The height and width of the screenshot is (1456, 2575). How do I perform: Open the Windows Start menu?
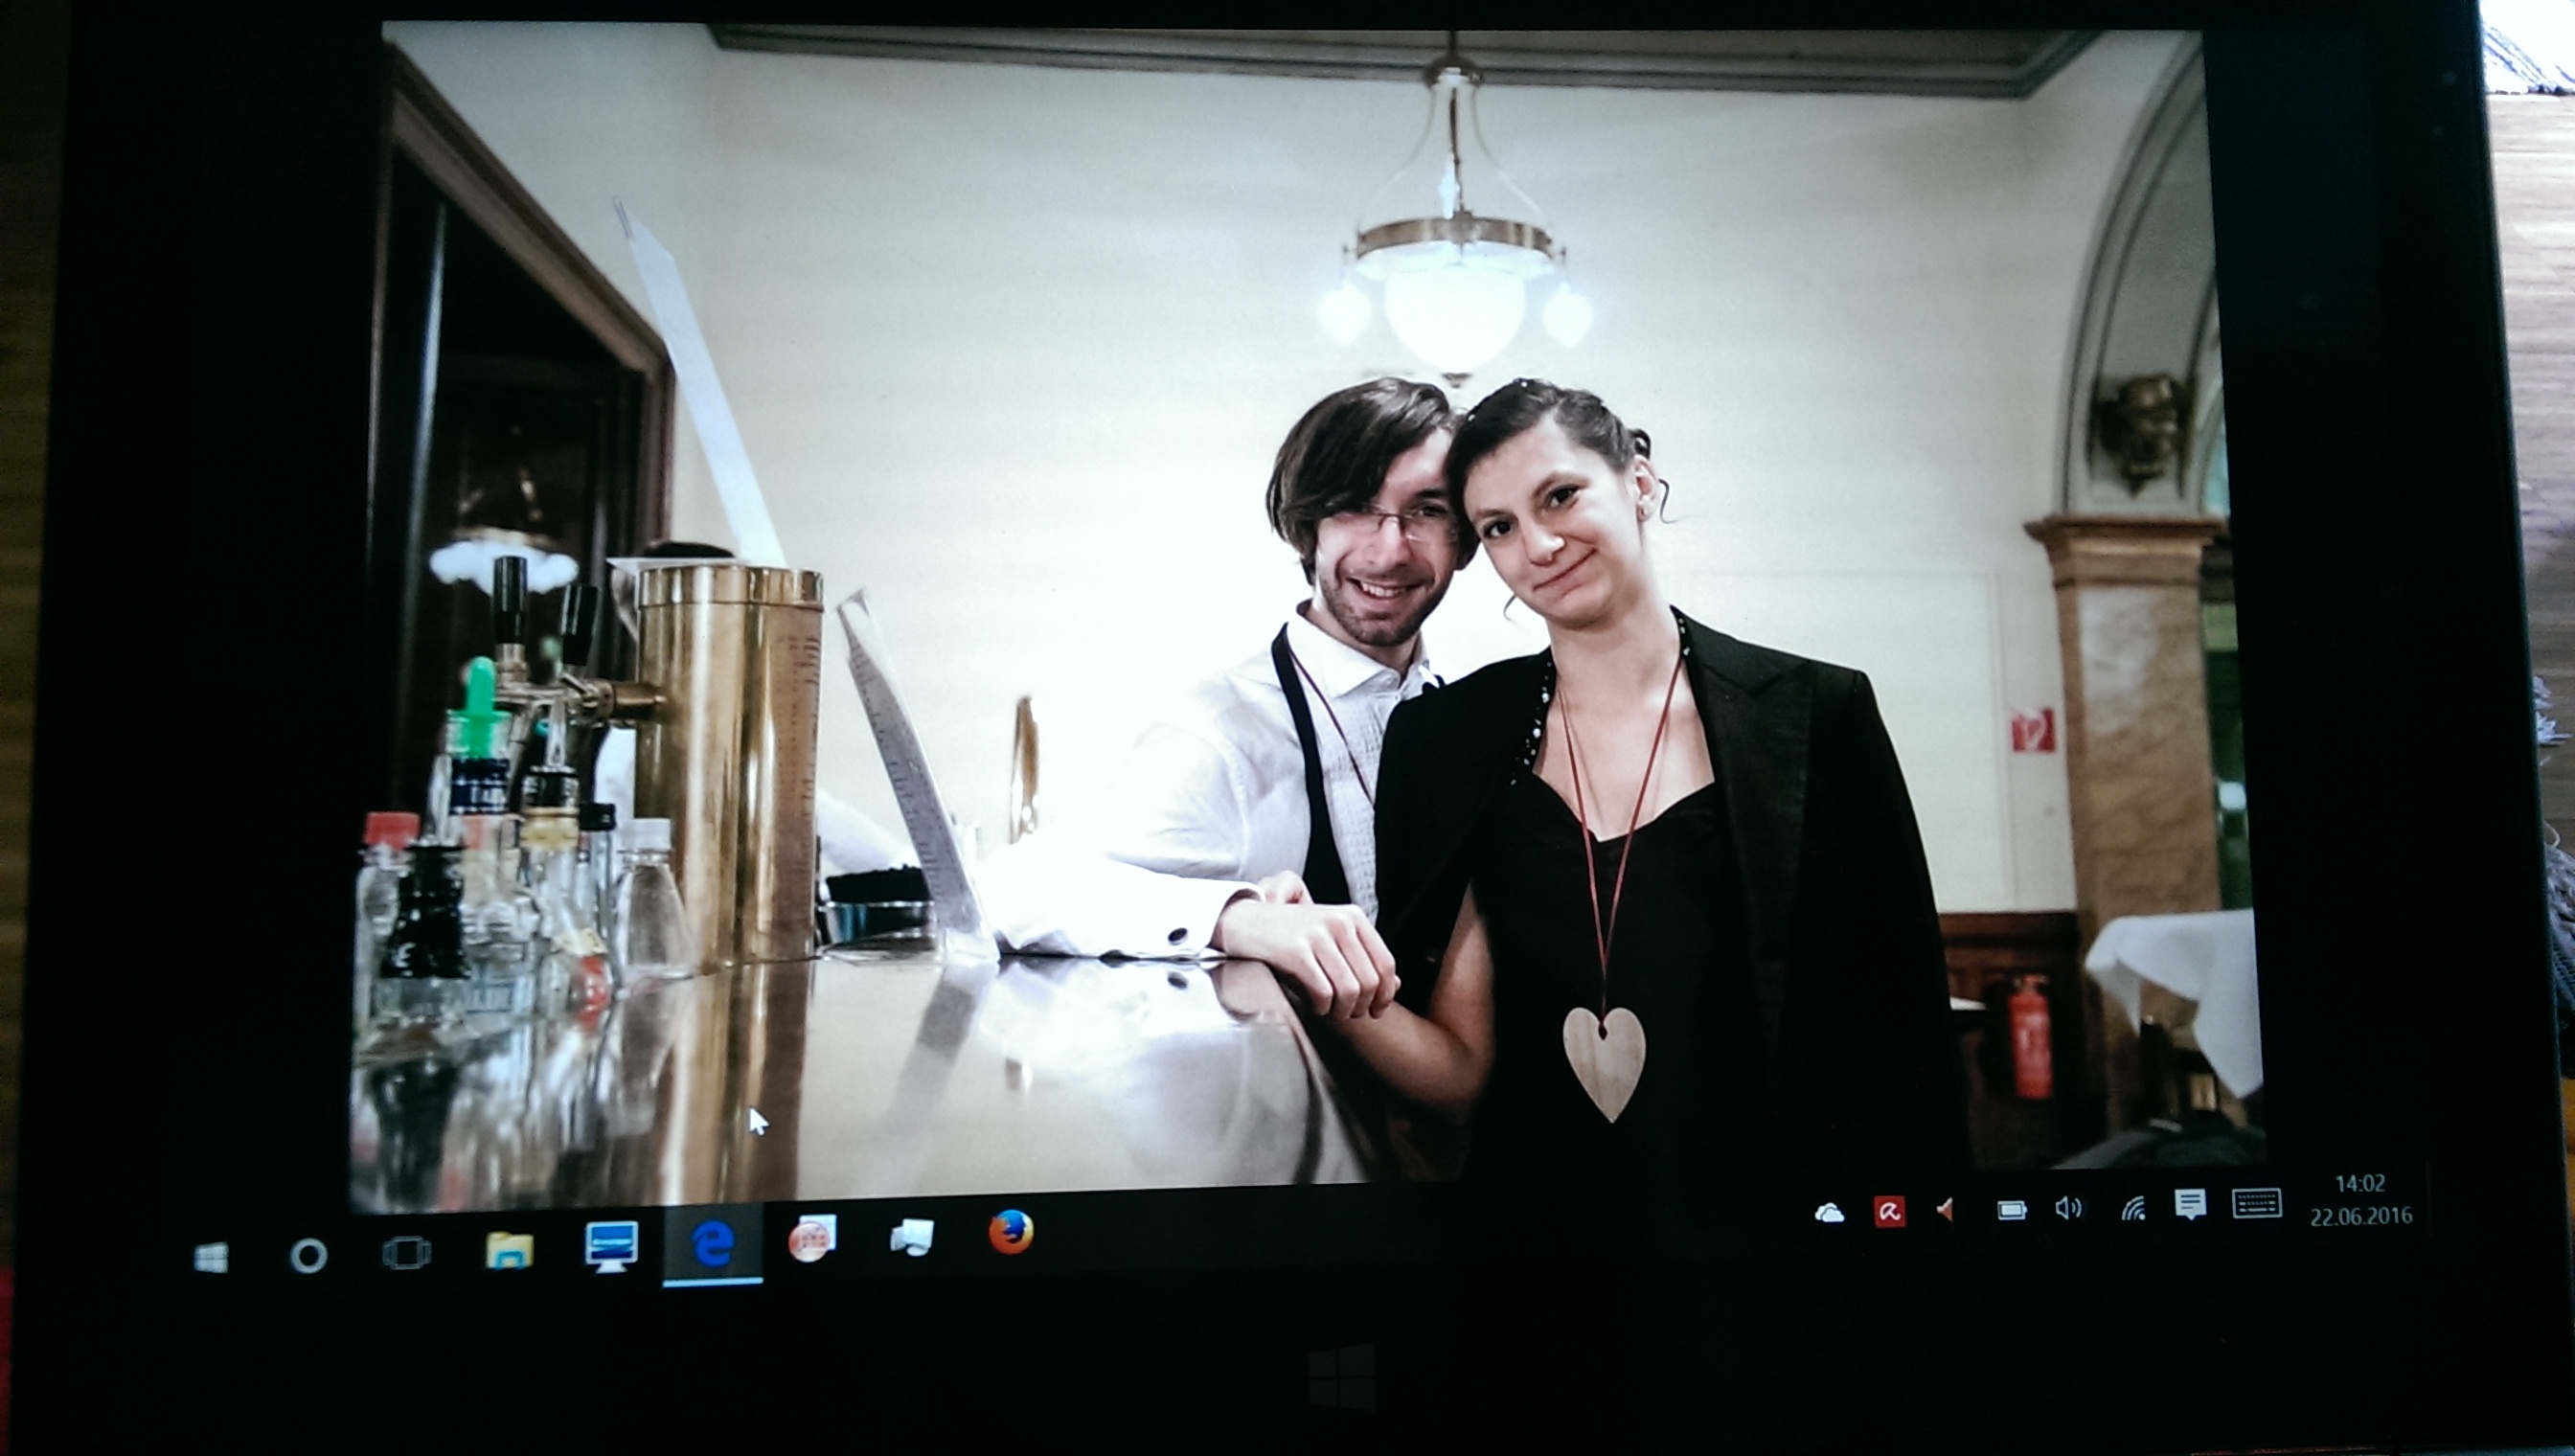(211, 1256)
